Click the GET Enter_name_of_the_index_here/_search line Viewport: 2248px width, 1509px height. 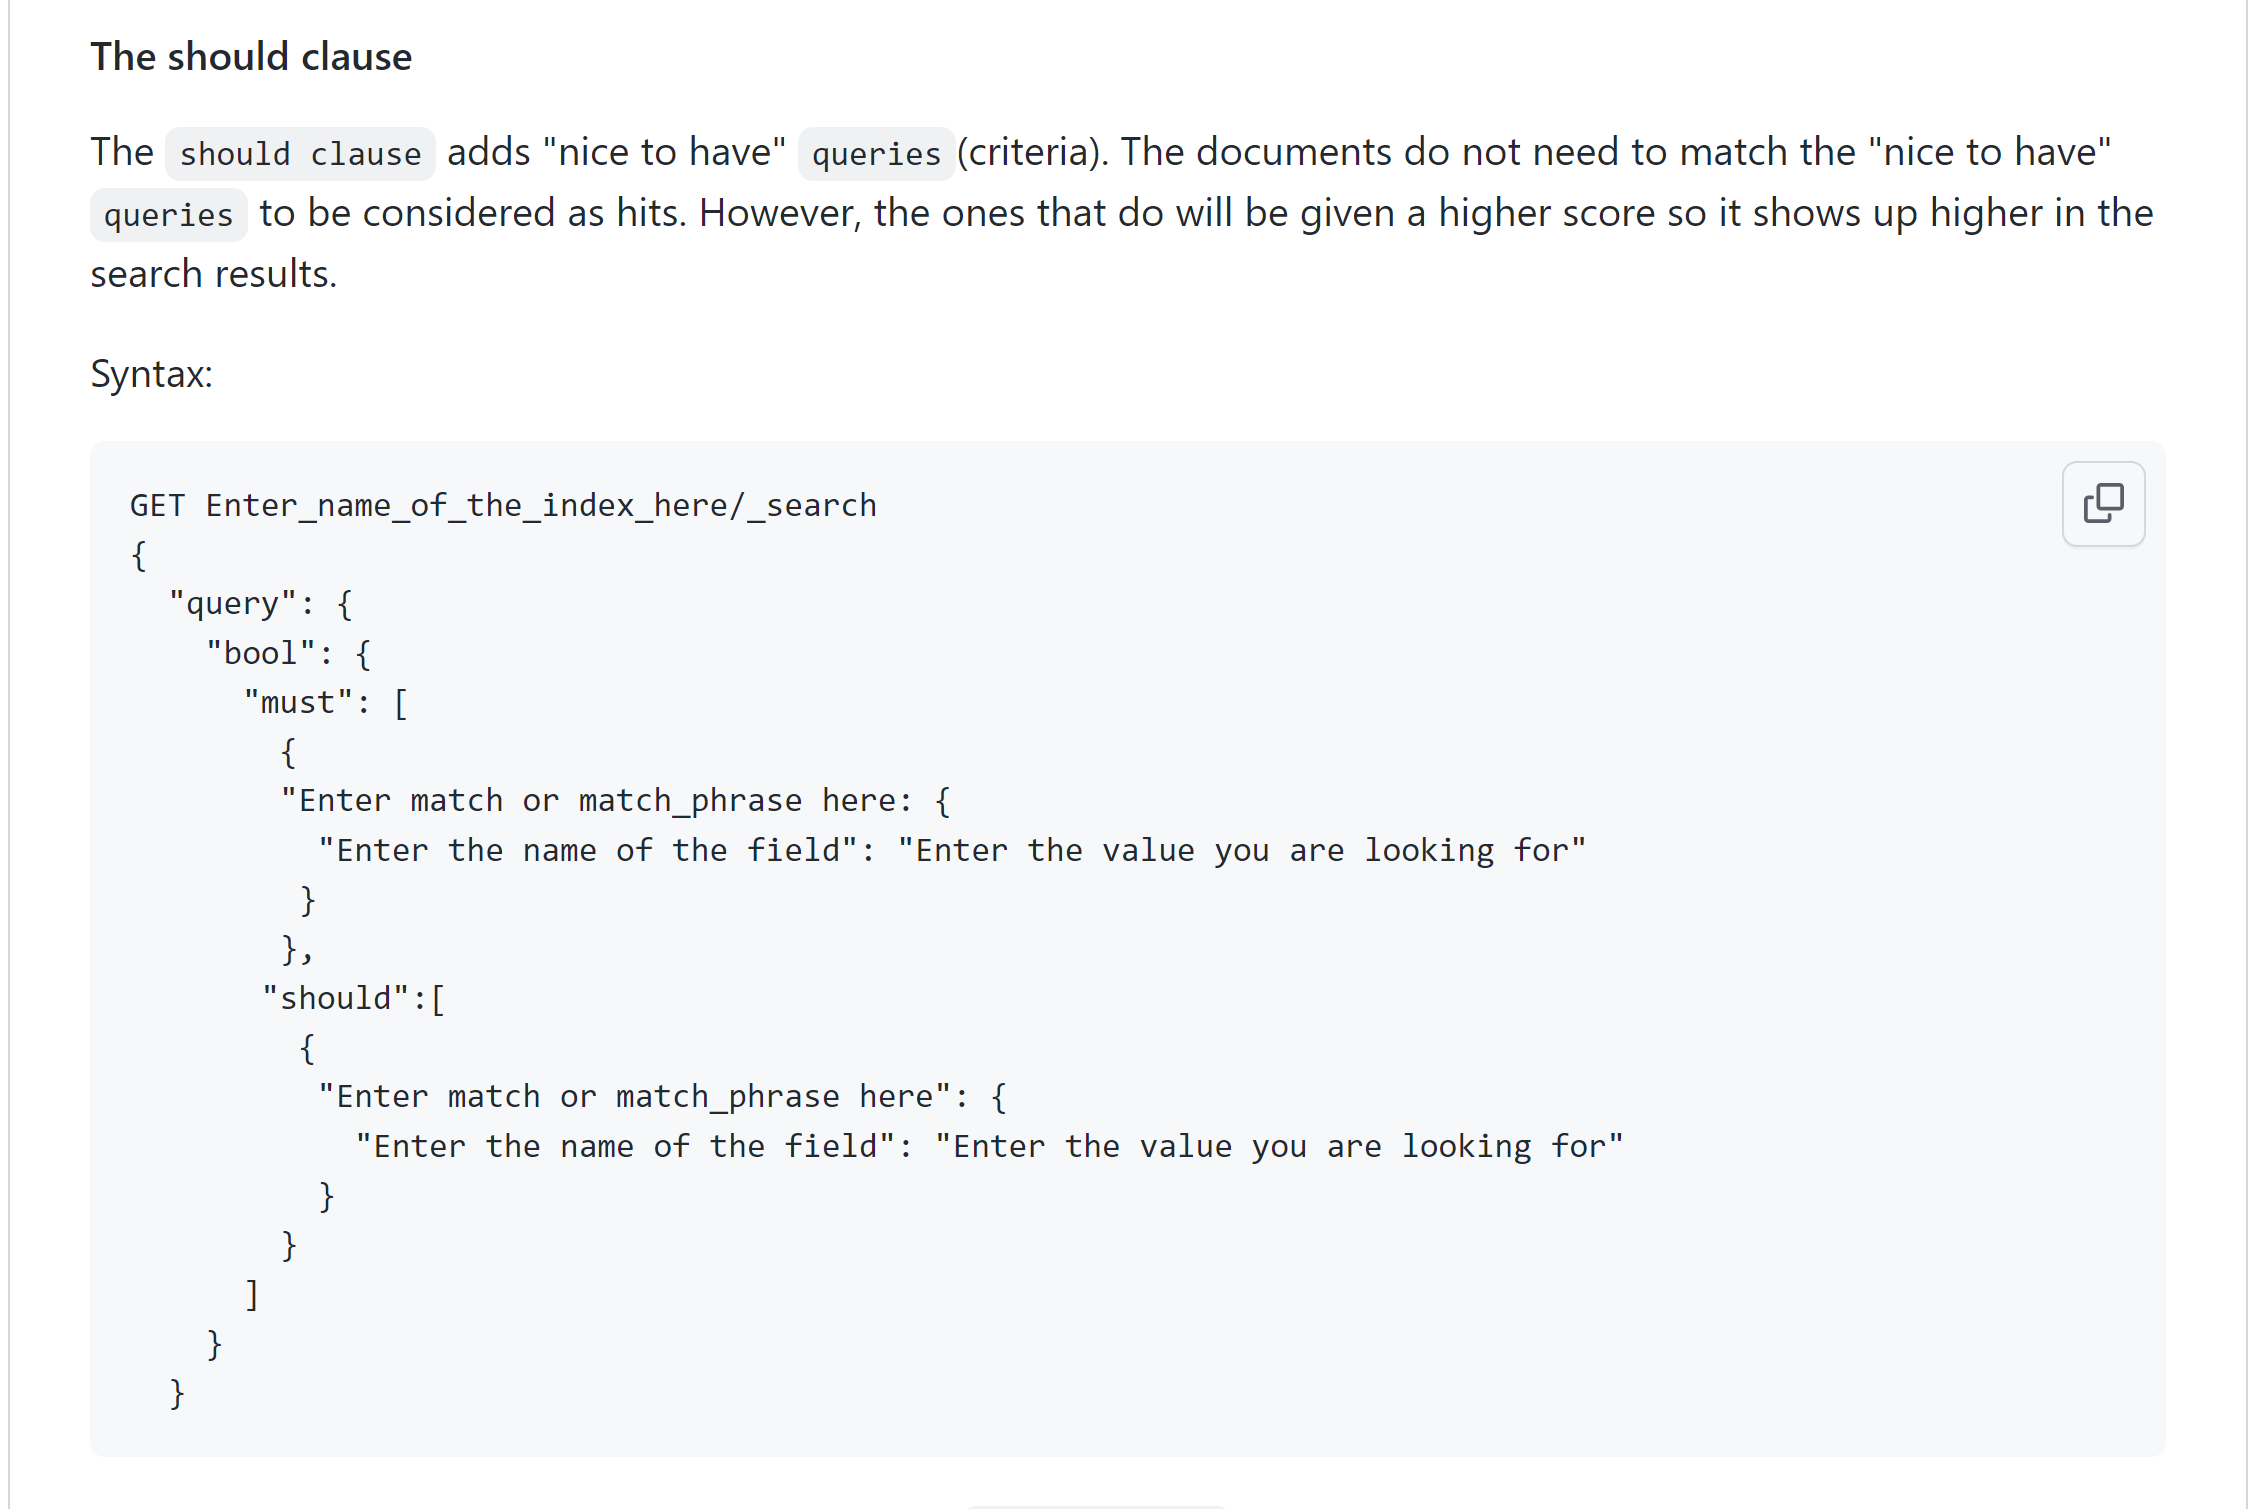tap(503, 506)
